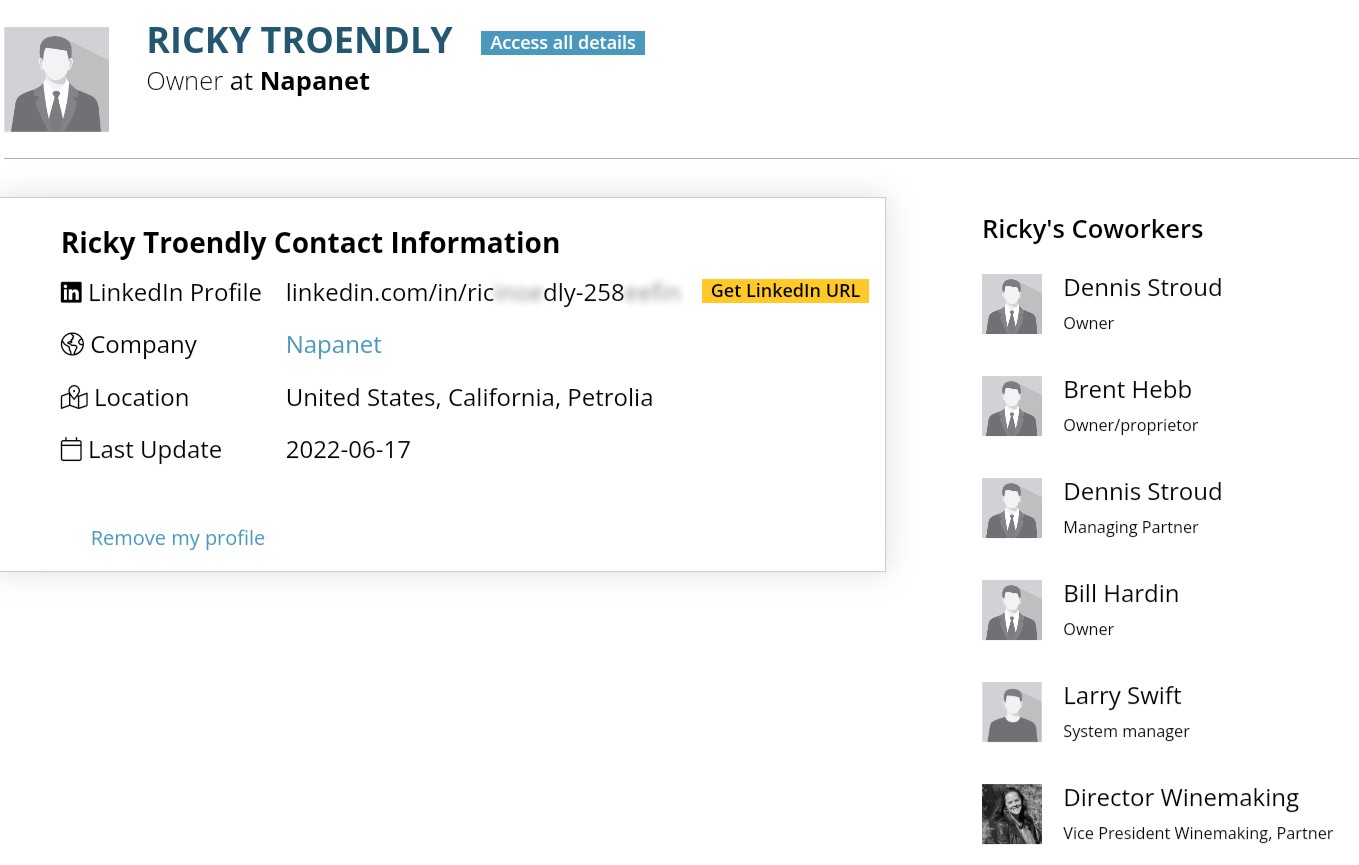
Task: Open the Director Winemaking coworker name
Action: click(x=1181, y=798)
